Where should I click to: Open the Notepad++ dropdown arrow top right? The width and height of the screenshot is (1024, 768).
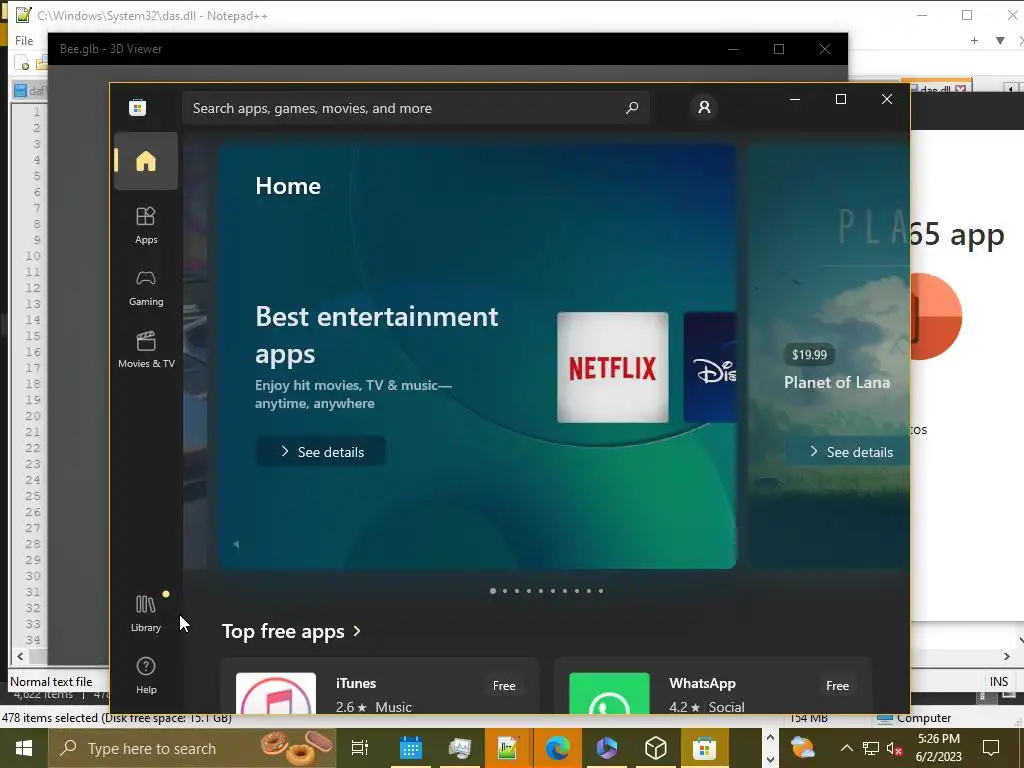(x=1000, y=40)
